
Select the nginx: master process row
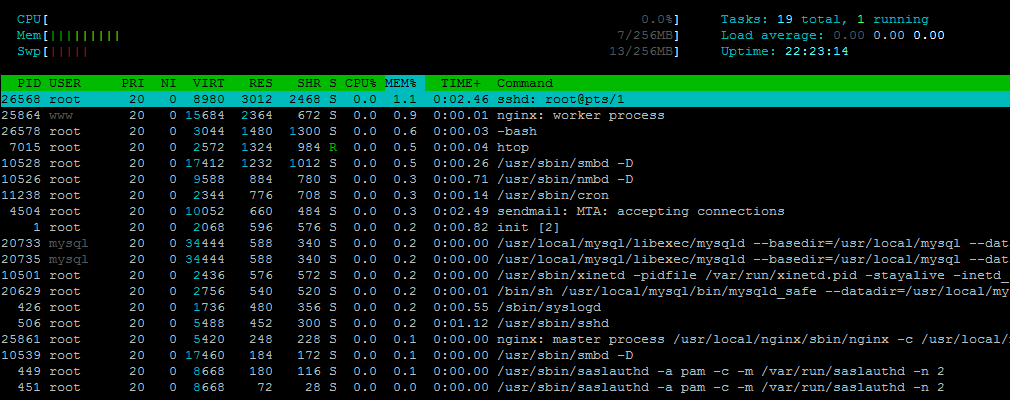click(505, 339)
